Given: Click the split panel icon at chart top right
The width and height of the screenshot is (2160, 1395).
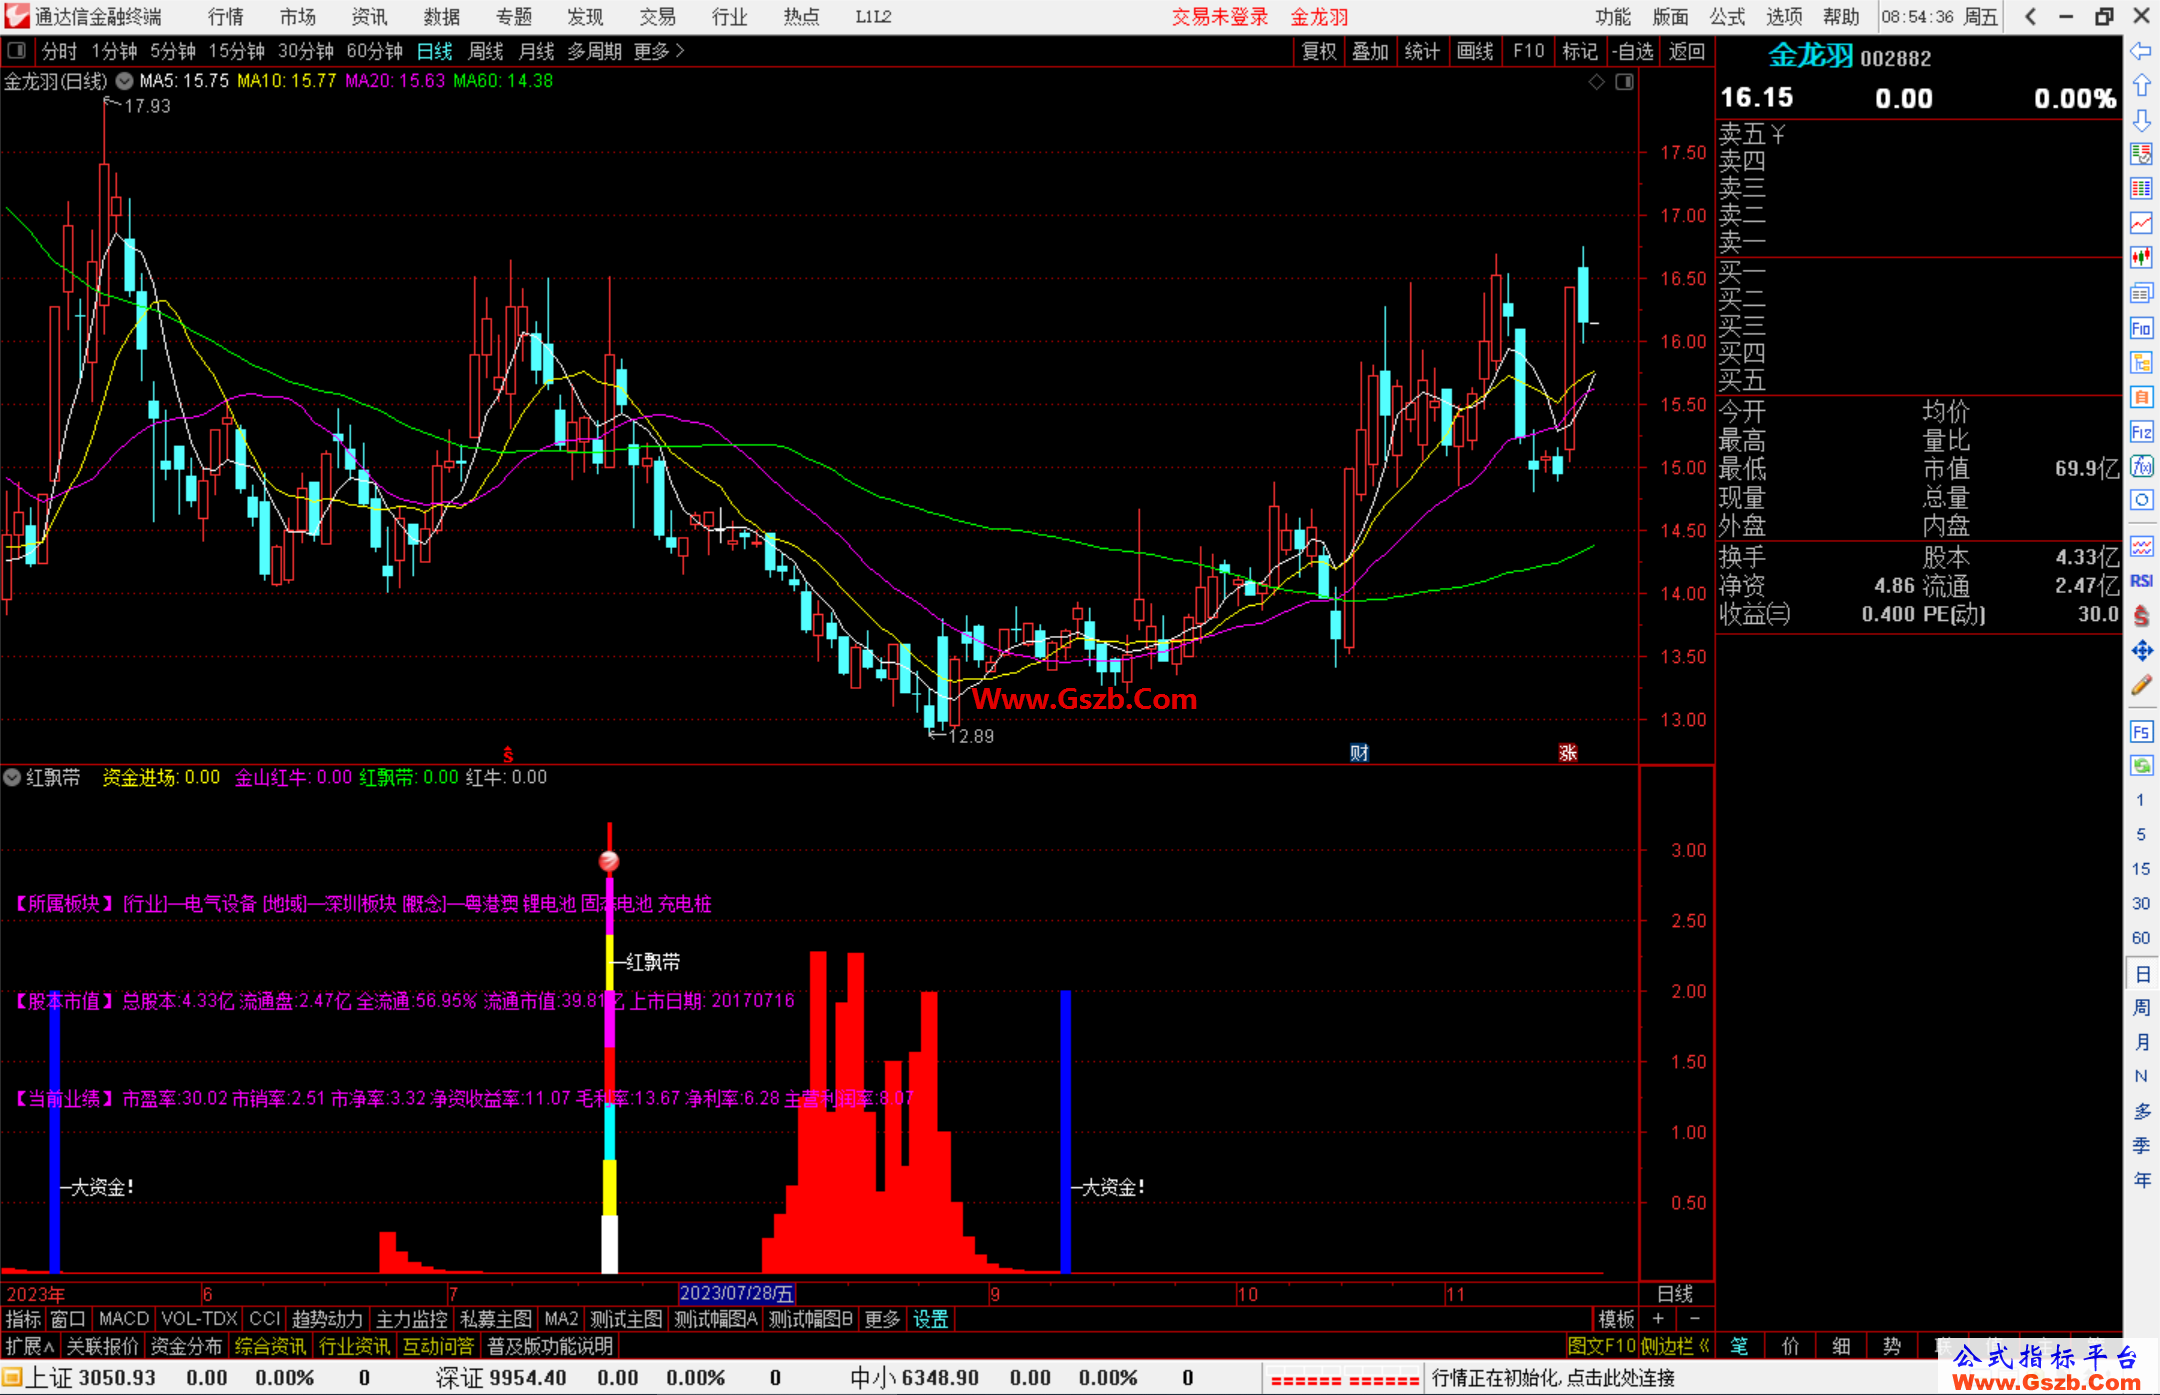Looking at the screenshot, I should coord(1624,82).
